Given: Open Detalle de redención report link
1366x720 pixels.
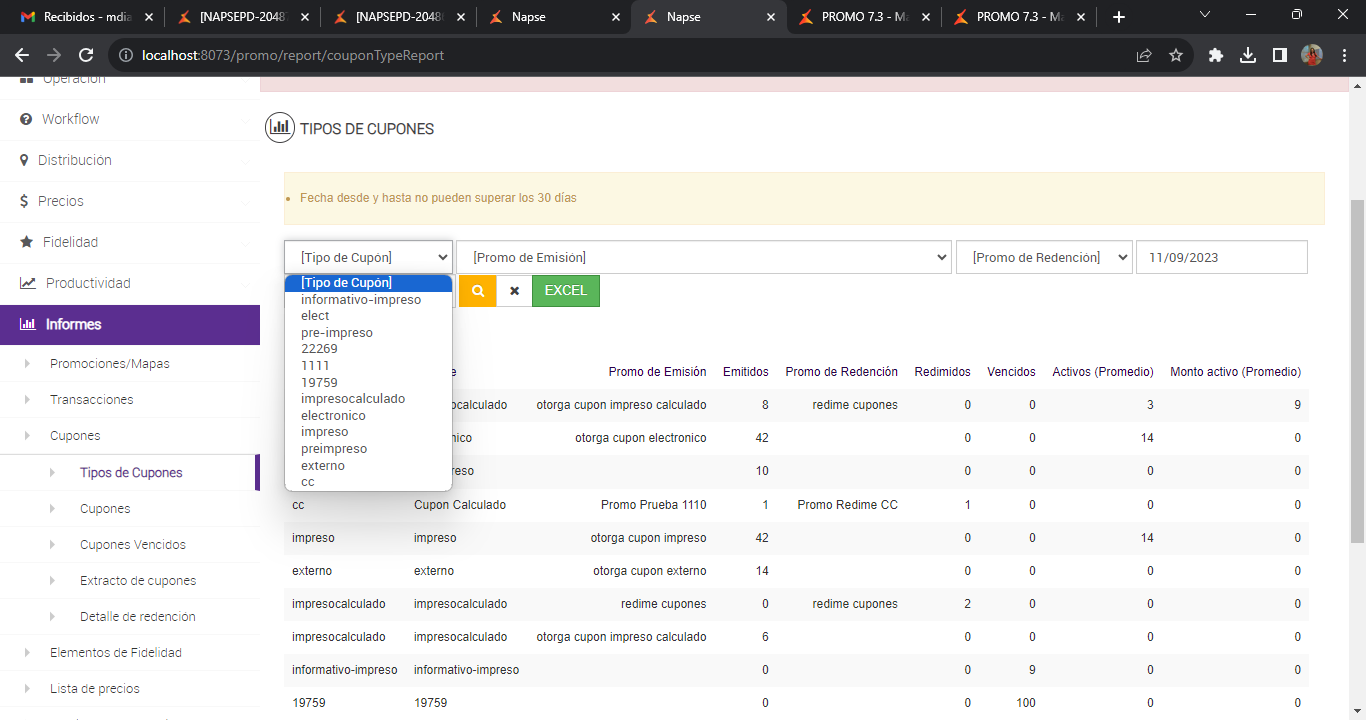Looking at the screenshot, I should point(138,617).
